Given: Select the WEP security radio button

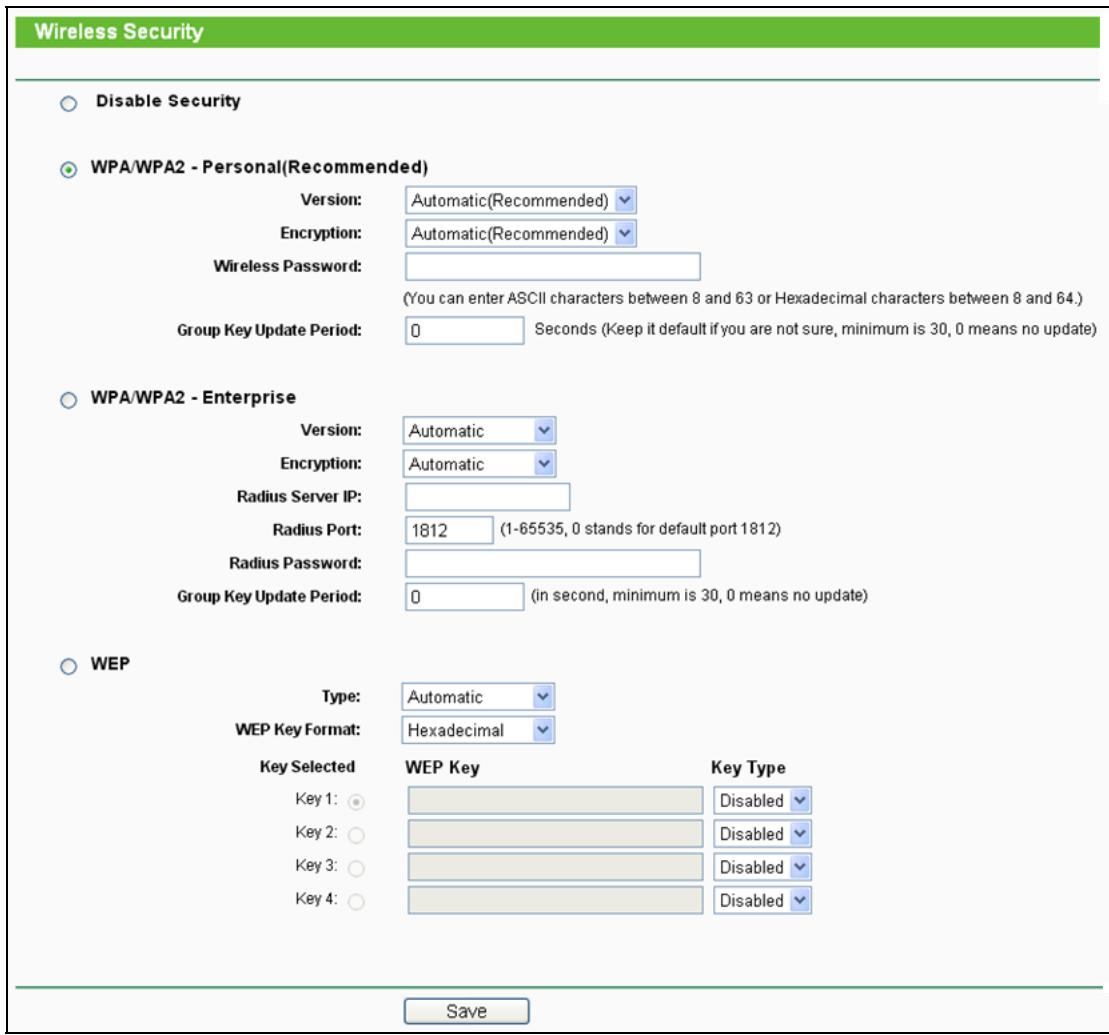Looking at the screenshot, I should click(x=69, y=666).
